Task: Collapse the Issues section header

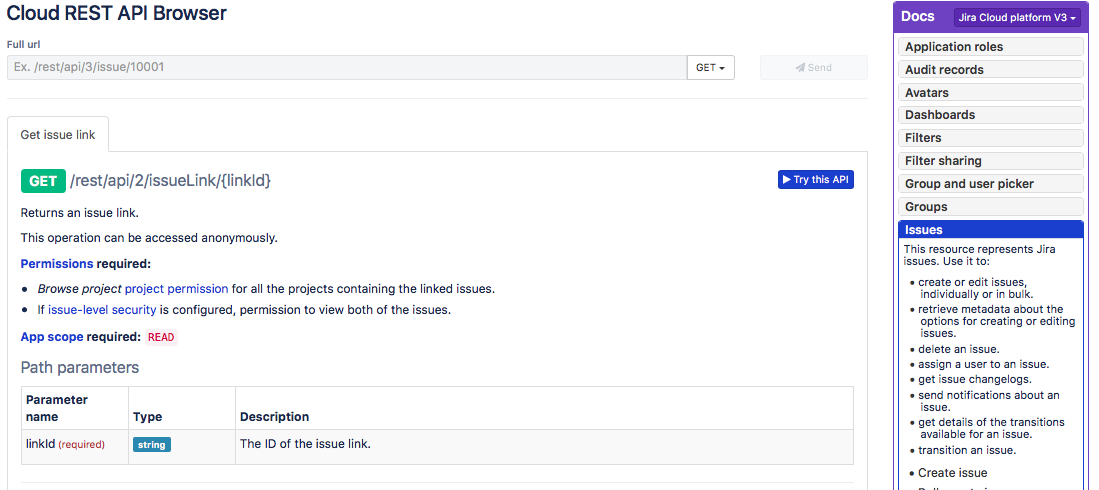Action: [x=990, y=230]
